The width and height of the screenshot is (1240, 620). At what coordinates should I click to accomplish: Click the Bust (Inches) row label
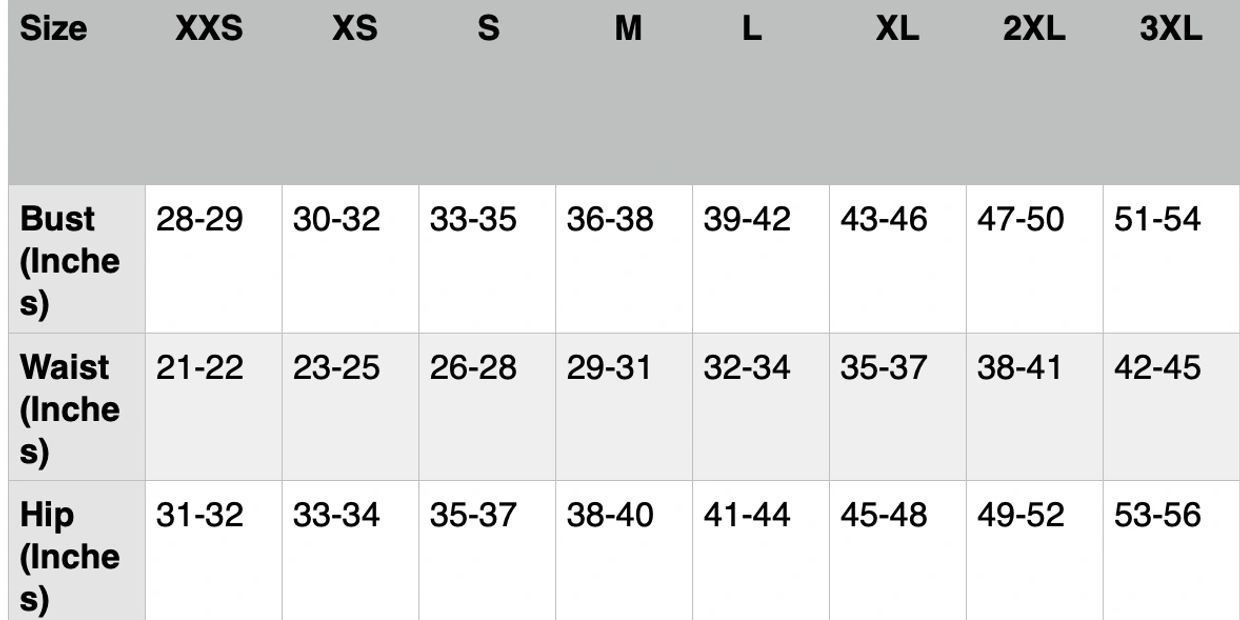[69, 261]
